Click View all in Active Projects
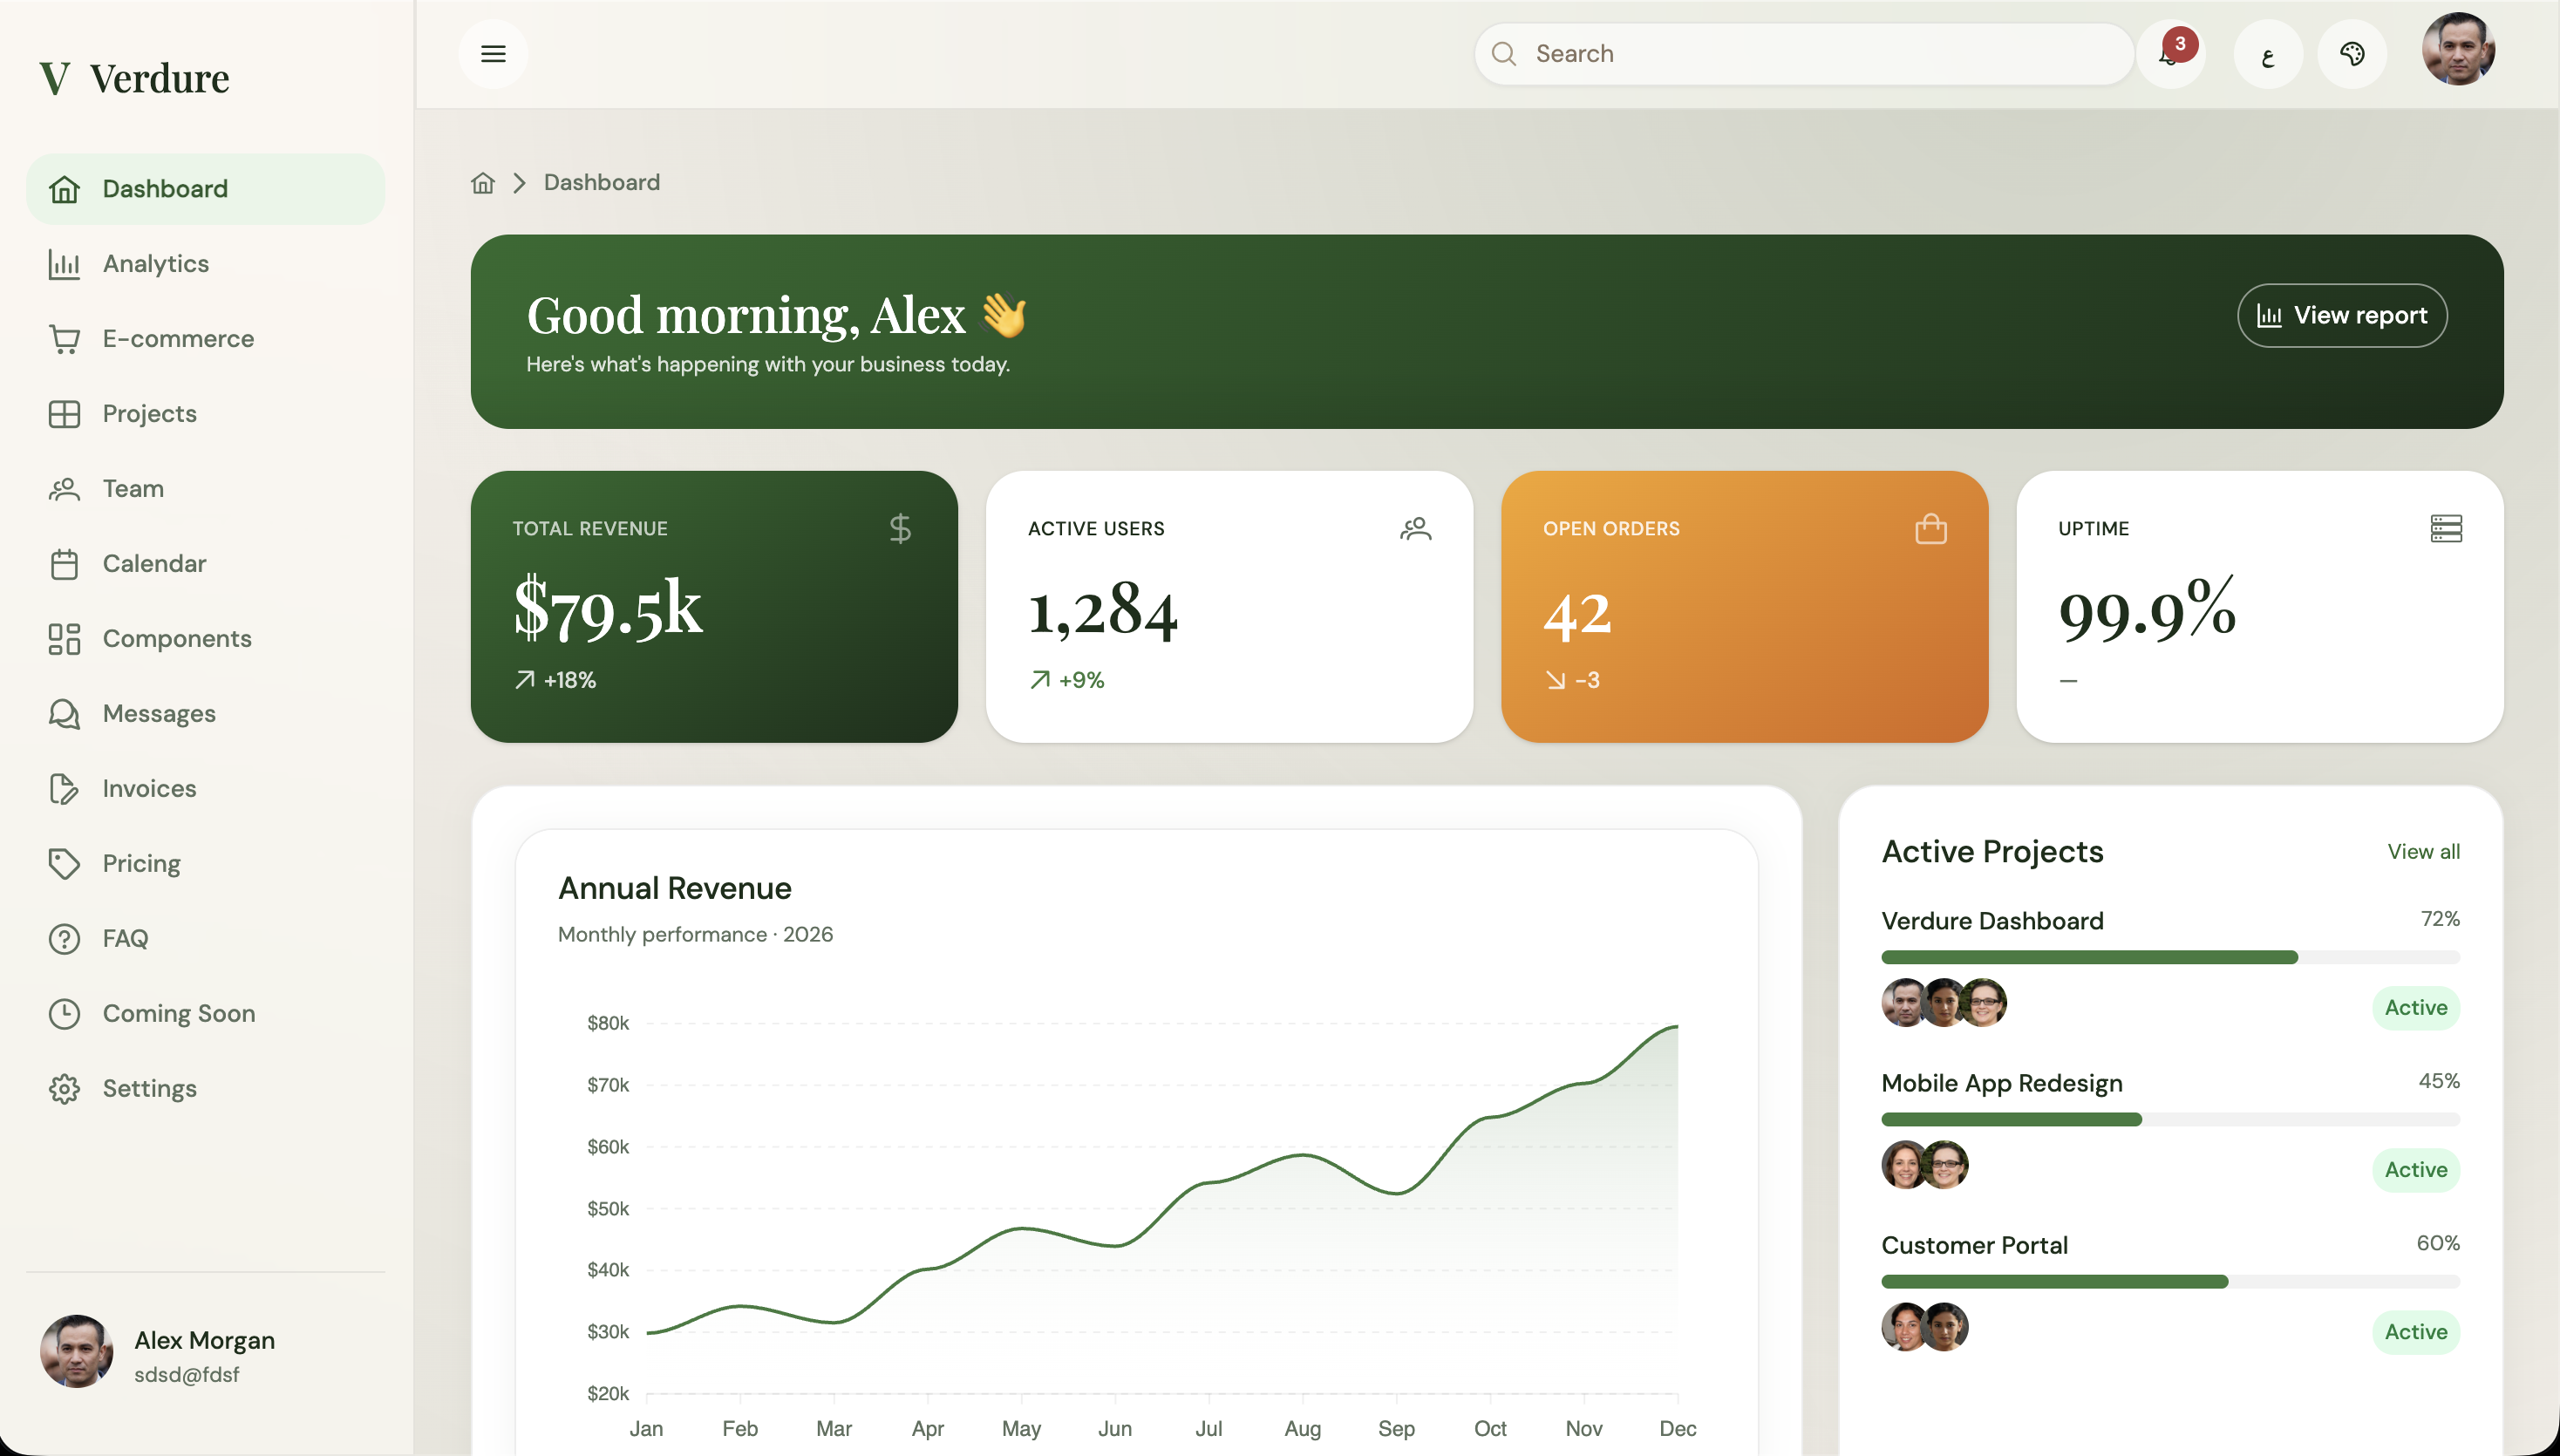2560x1456 pixels. pyautogui.click(x=2423, y=852)
